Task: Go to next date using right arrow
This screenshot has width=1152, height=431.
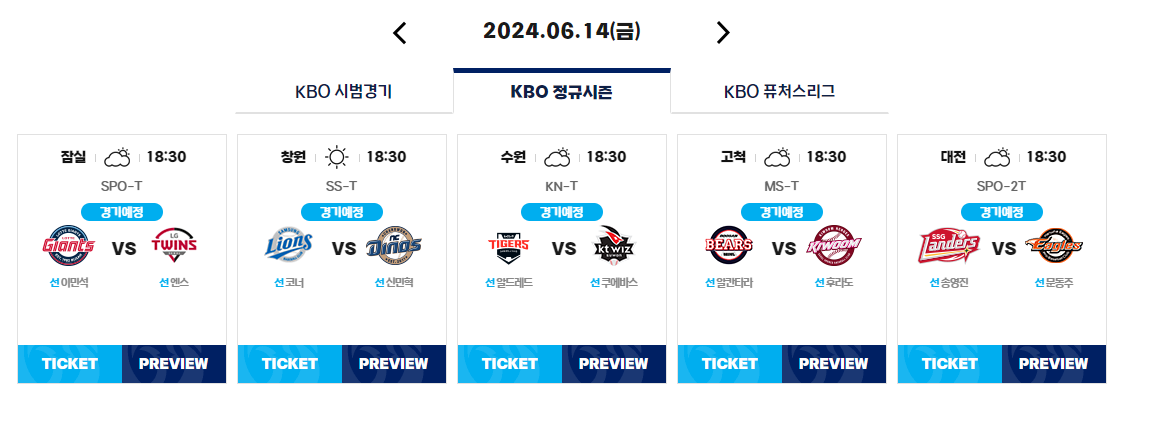Action: coord(723,32)
